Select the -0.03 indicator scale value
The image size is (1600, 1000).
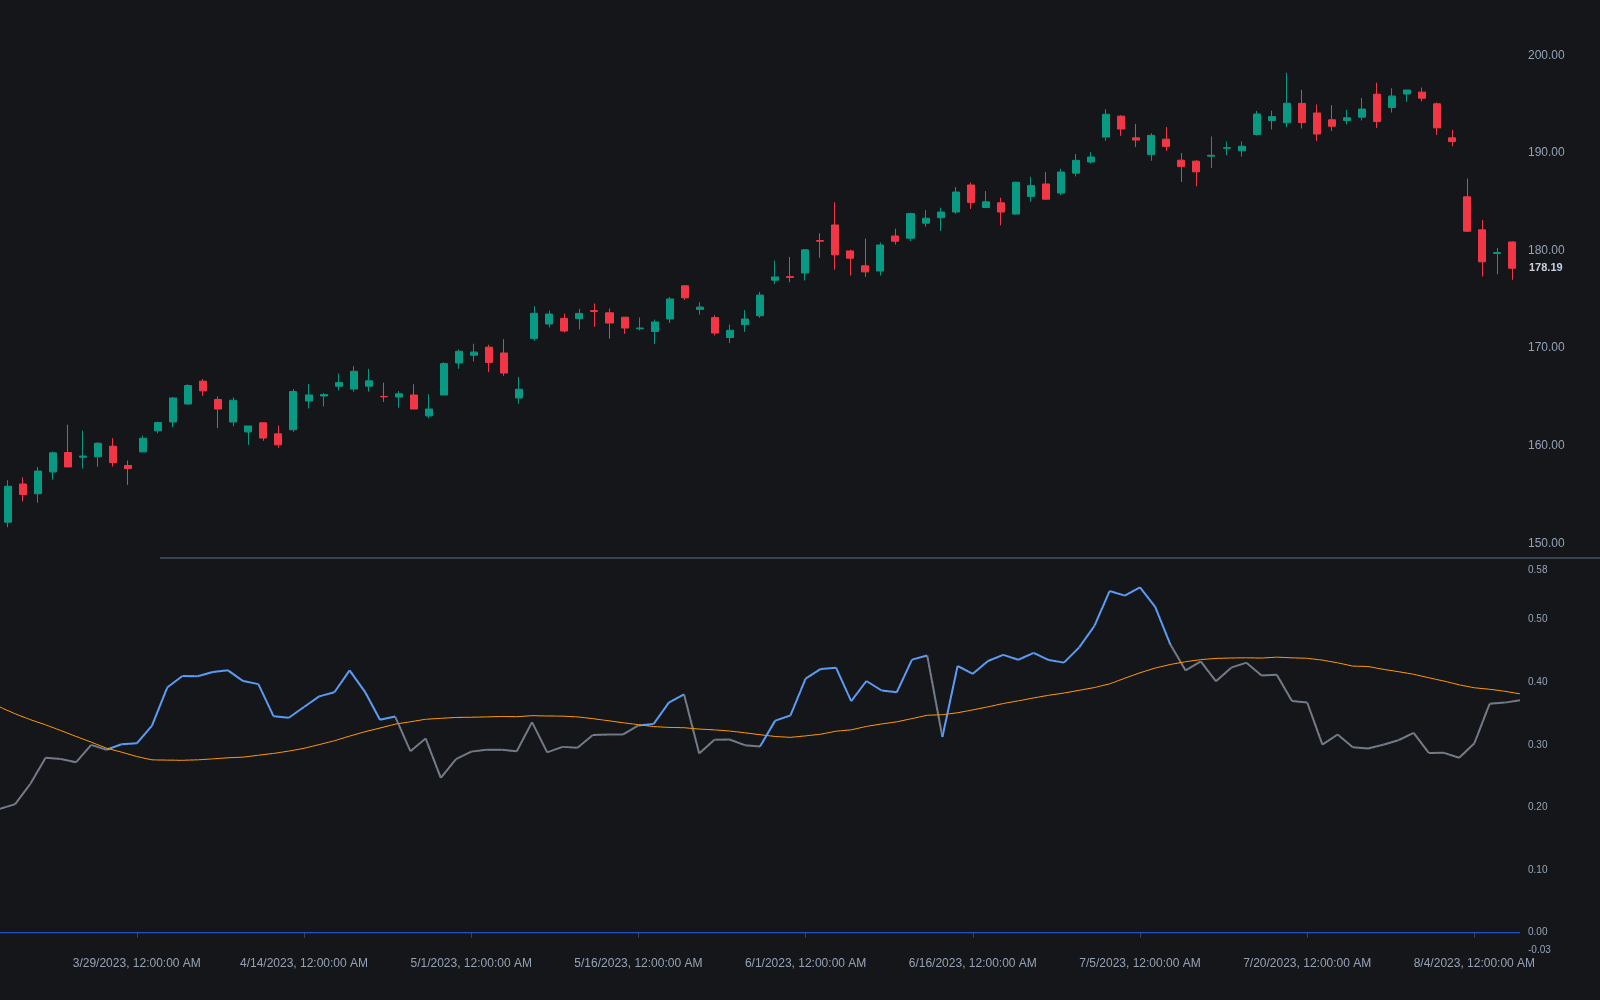1539,950
